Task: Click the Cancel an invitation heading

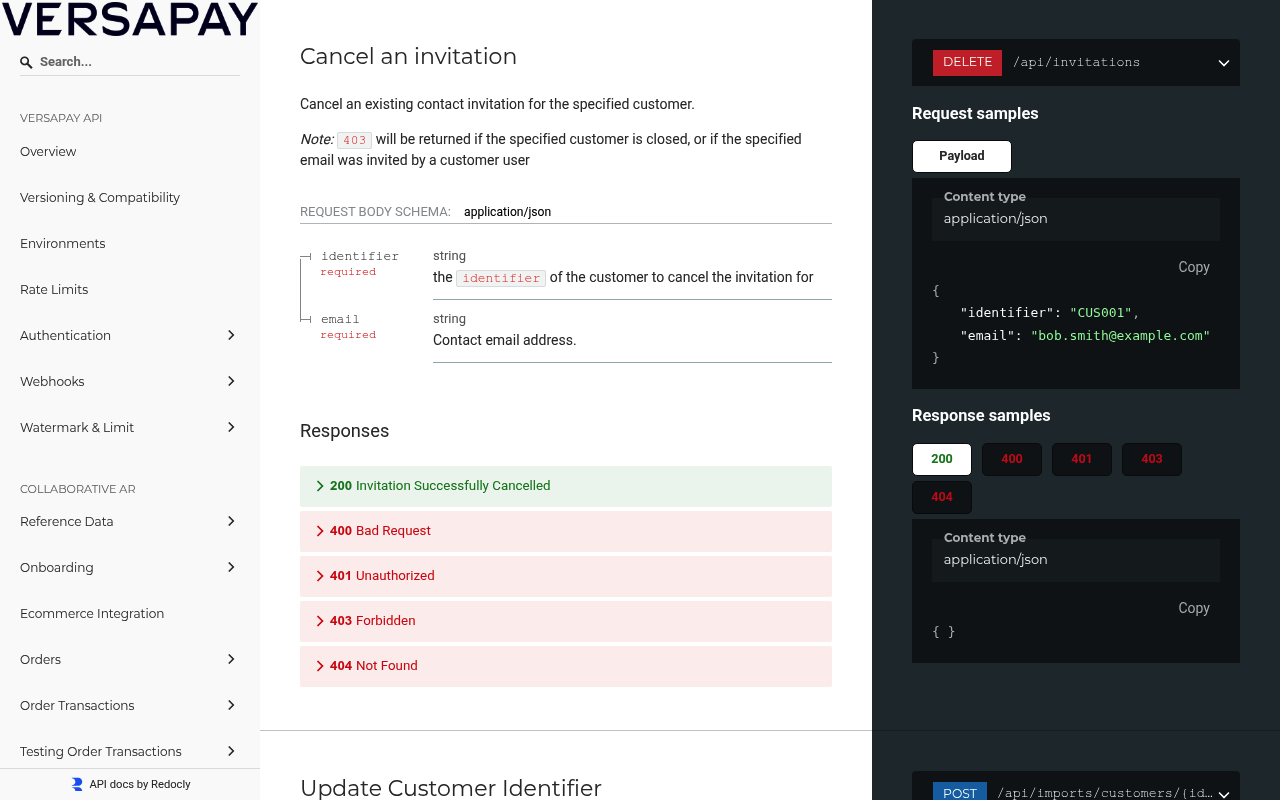Action: tap(408, 57)
